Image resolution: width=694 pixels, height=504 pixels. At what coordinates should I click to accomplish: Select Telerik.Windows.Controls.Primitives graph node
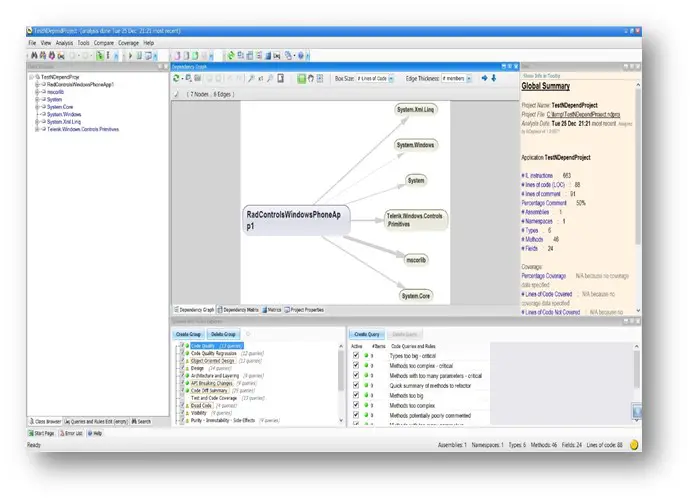[415, 220]
